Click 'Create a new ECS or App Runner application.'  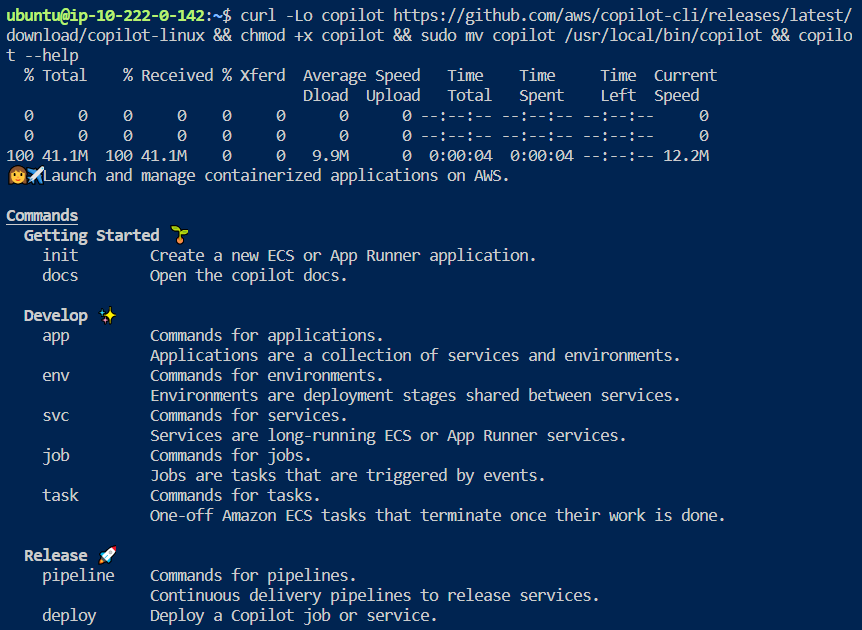tap(343, 256)
